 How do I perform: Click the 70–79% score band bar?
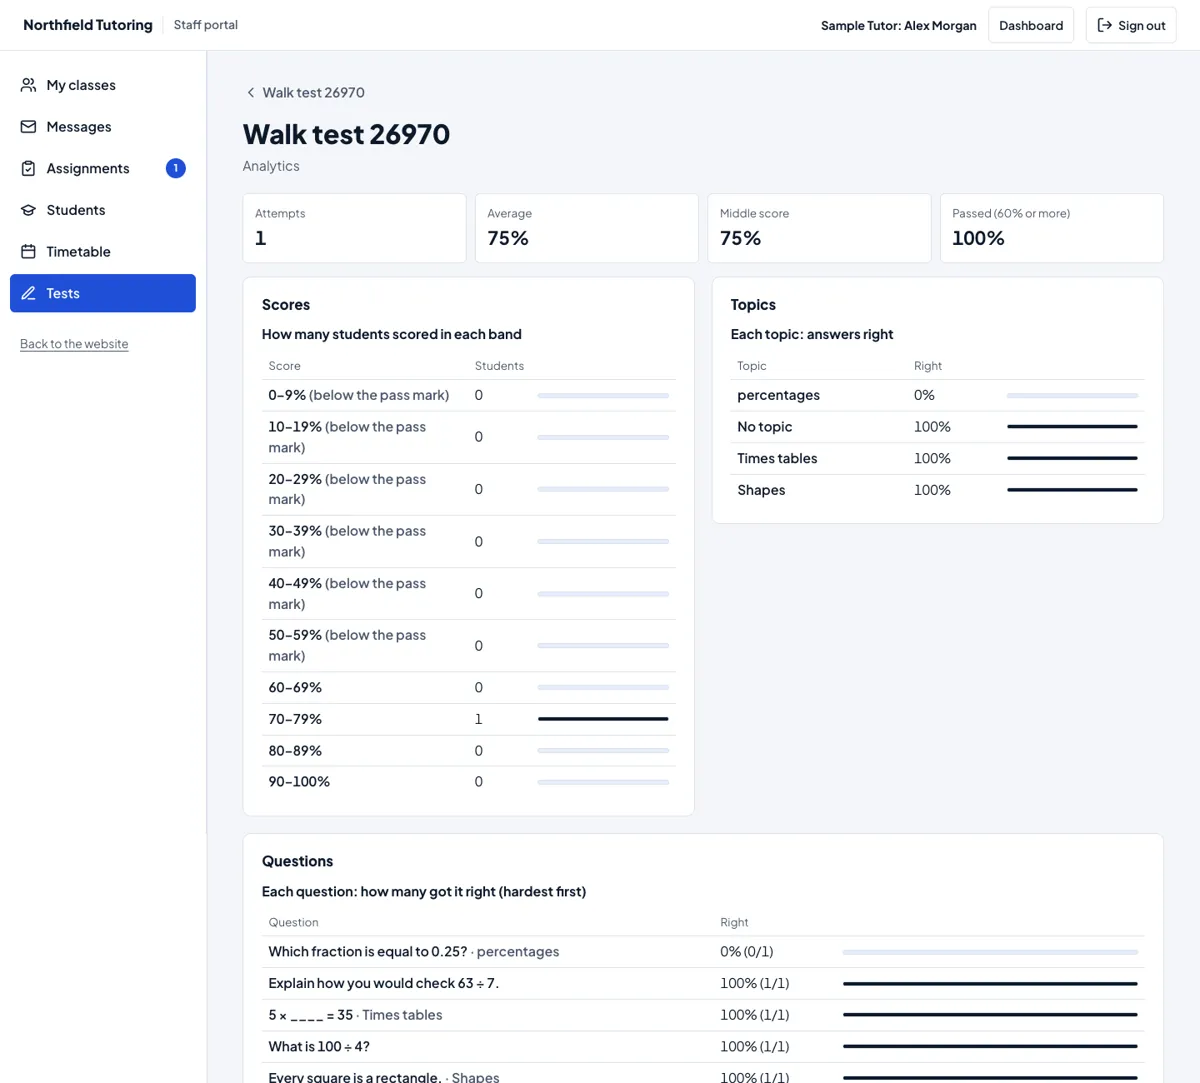(603, 719)
